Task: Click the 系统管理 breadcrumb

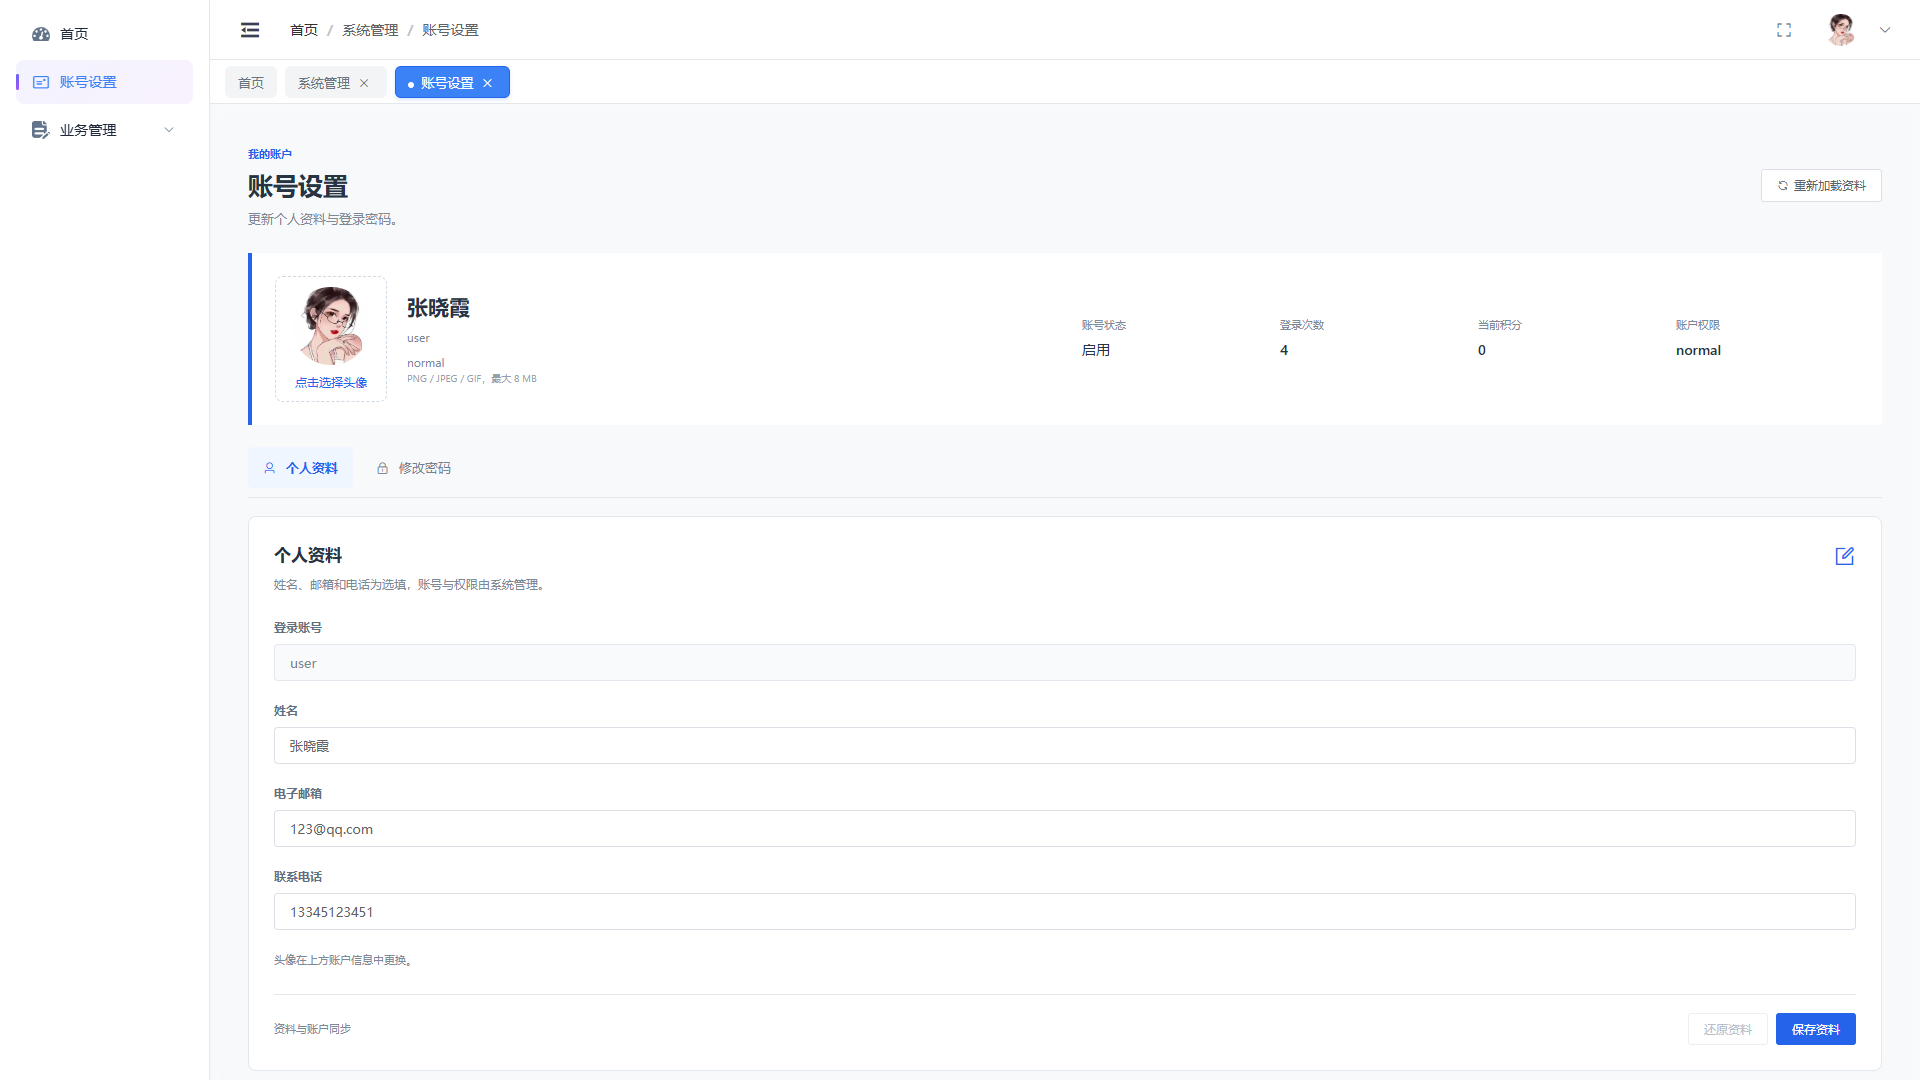Action: coord(370,30)
